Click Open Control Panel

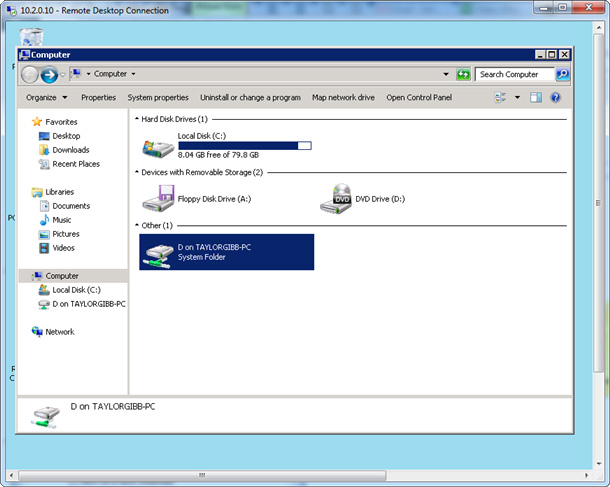(419, 97)
